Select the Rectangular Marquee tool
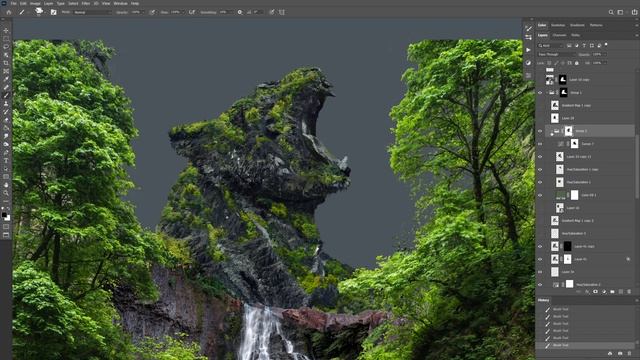Viewport: 640px width, 360px height. click(x=6, y=39)
